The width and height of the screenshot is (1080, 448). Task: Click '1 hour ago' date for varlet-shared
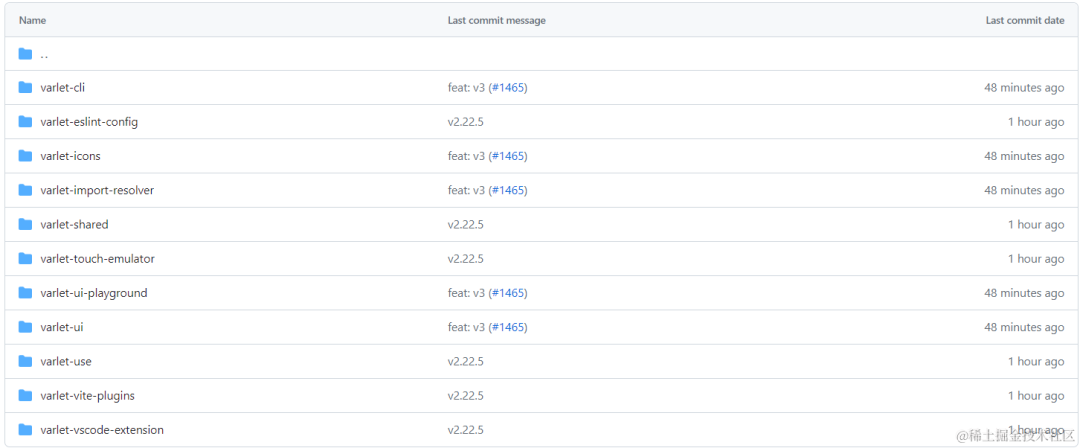pos(1036,225)
